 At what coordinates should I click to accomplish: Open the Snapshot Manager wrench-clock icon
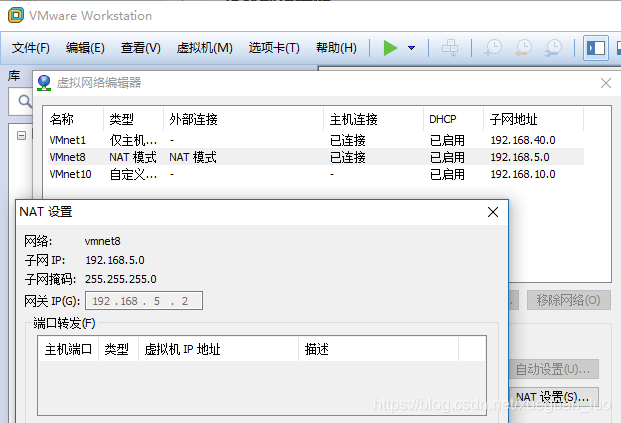(553, 48)
